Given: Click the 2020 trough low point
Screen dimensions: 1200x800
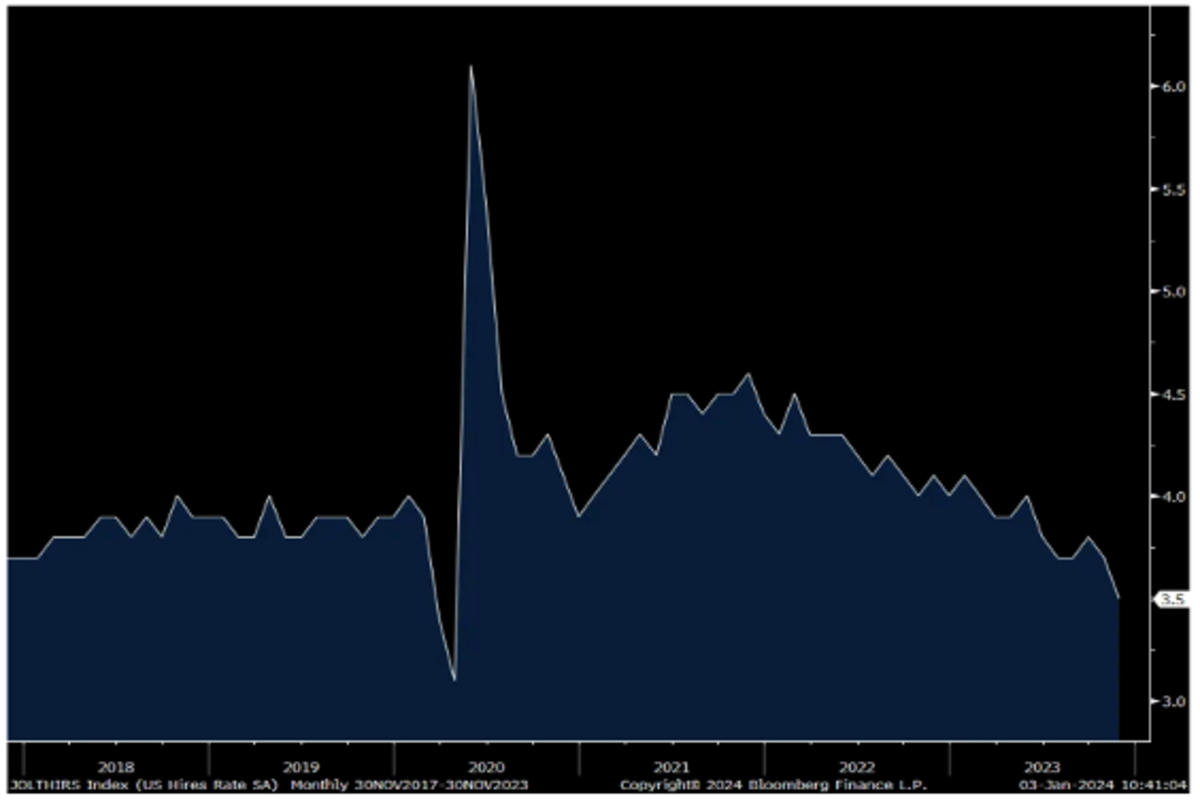Looking at the screenshot, I should [454, 680].
